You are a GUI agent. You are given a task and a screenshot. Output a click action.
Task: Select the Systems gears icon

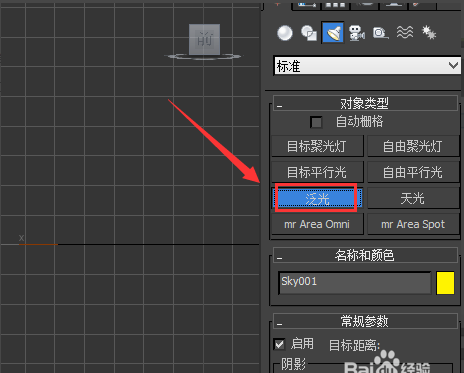point(429,33)
